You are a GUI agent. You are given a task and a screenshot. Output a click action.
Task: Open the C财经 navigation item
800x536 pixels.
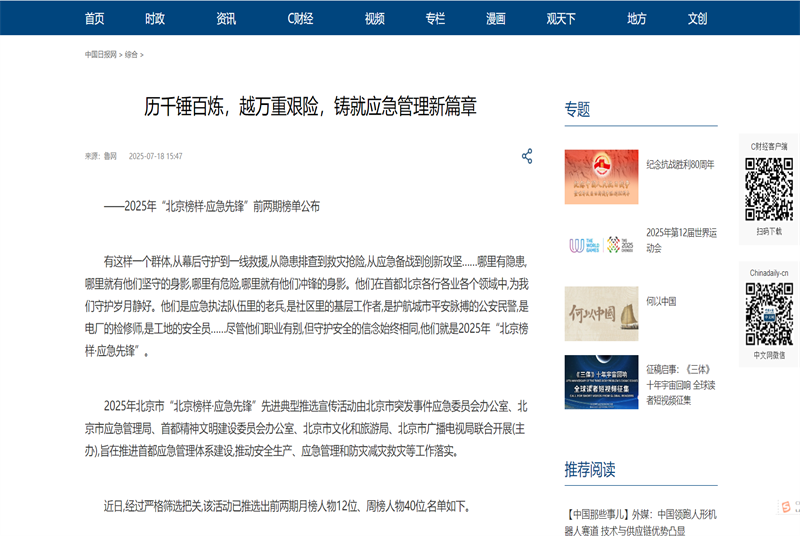tap(300, 18)
